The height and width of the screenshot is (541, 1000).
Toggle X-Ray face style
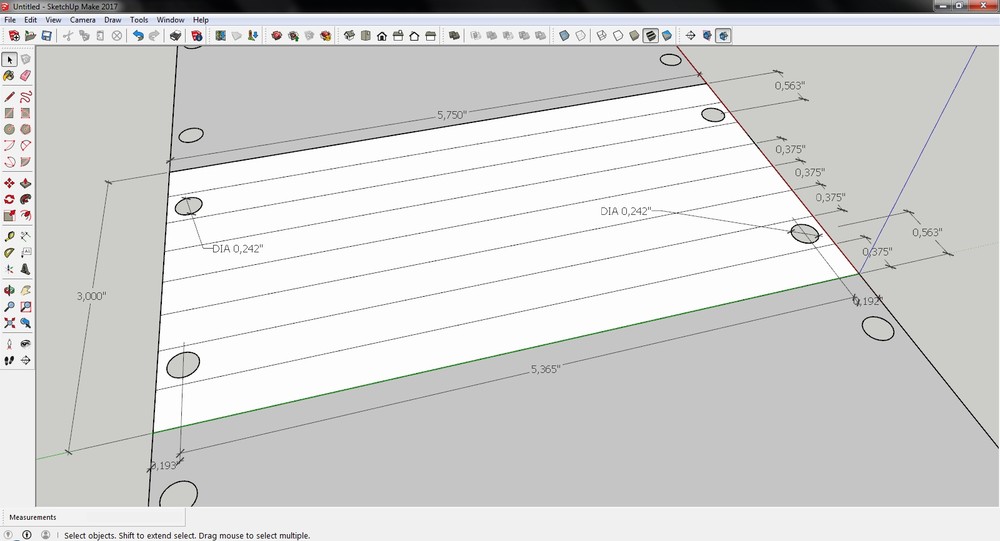(564, 36)
